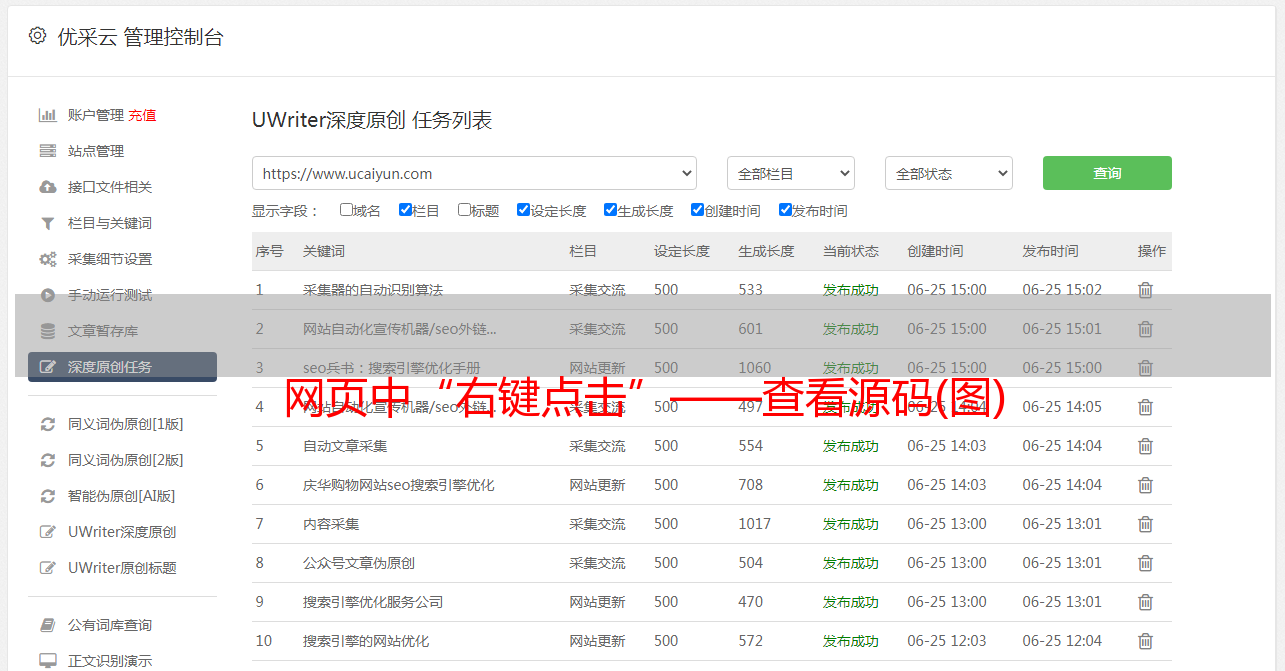The width and height of the screenshot is (1285, 671).
Task: Click the bar chart icon for 账户管理
Action: coord(47,115)
